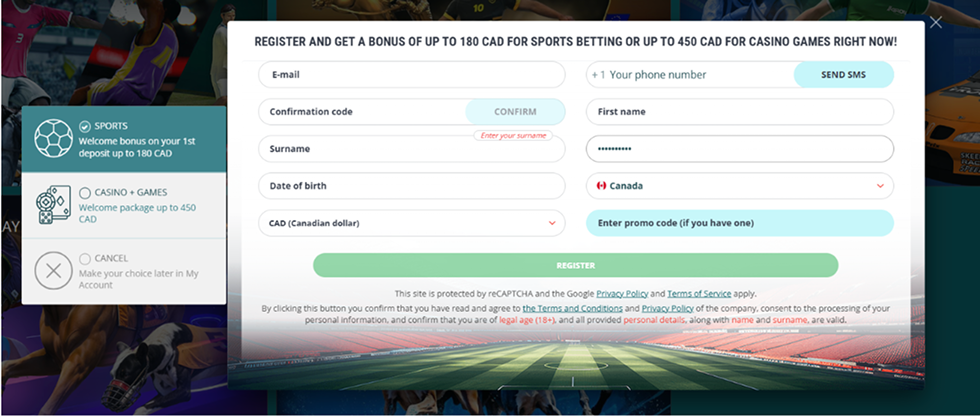
Task: Click the Confirm code button
Action: pos(515,111)
